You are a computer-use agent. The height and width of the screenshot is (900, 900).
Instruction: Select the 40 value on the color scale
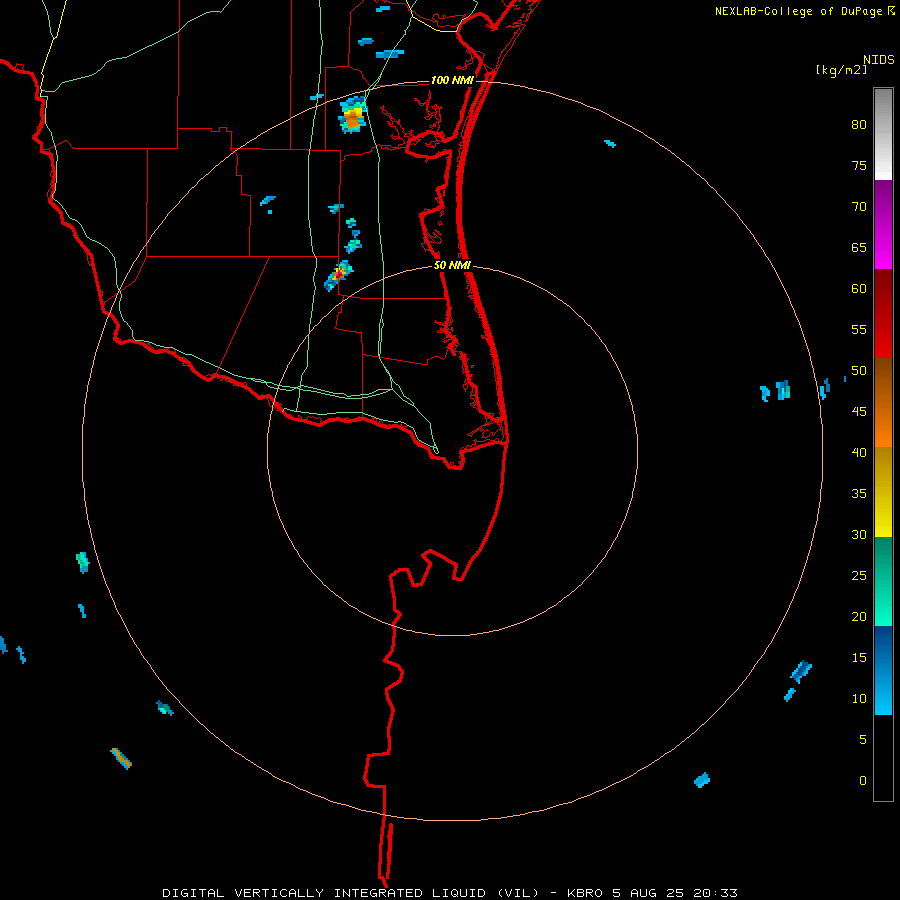coord(859,452)
